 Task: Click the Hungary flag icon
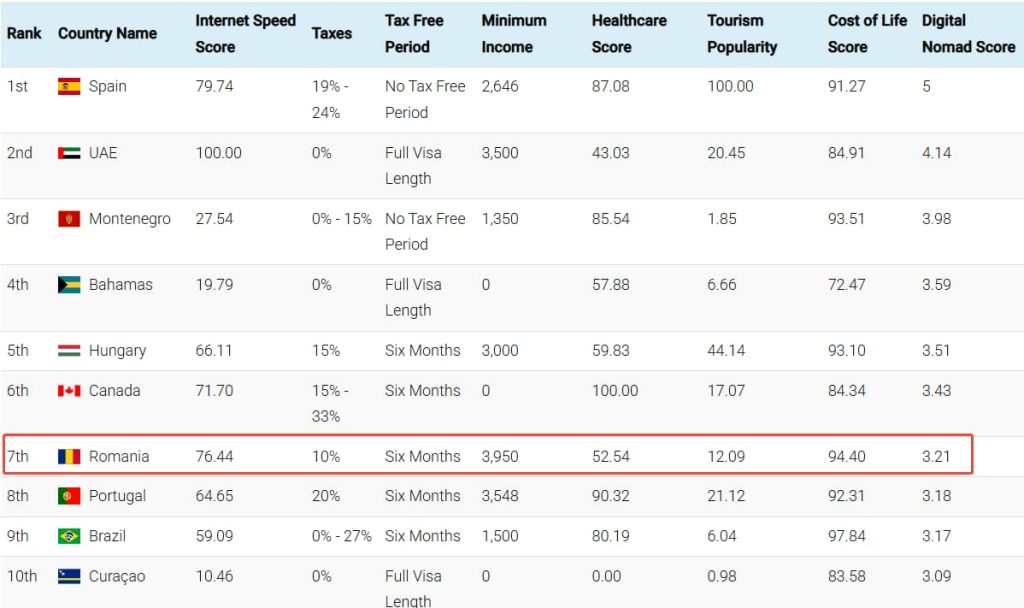69,351
